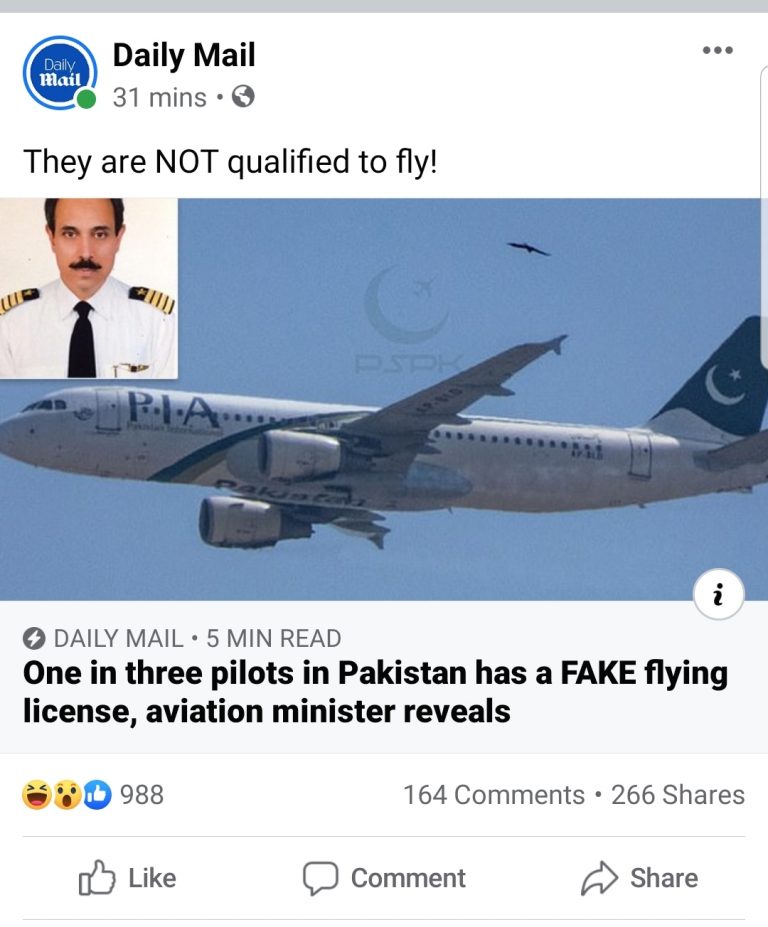Open the 31 mins timestamp link

(160, 98)
